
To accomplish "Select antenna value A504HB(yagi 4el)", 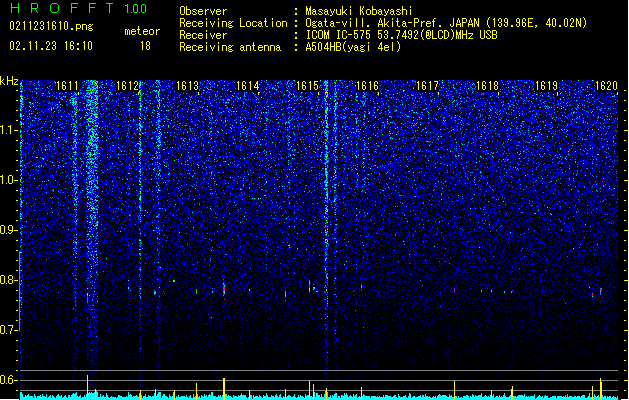I will (353, 47).
